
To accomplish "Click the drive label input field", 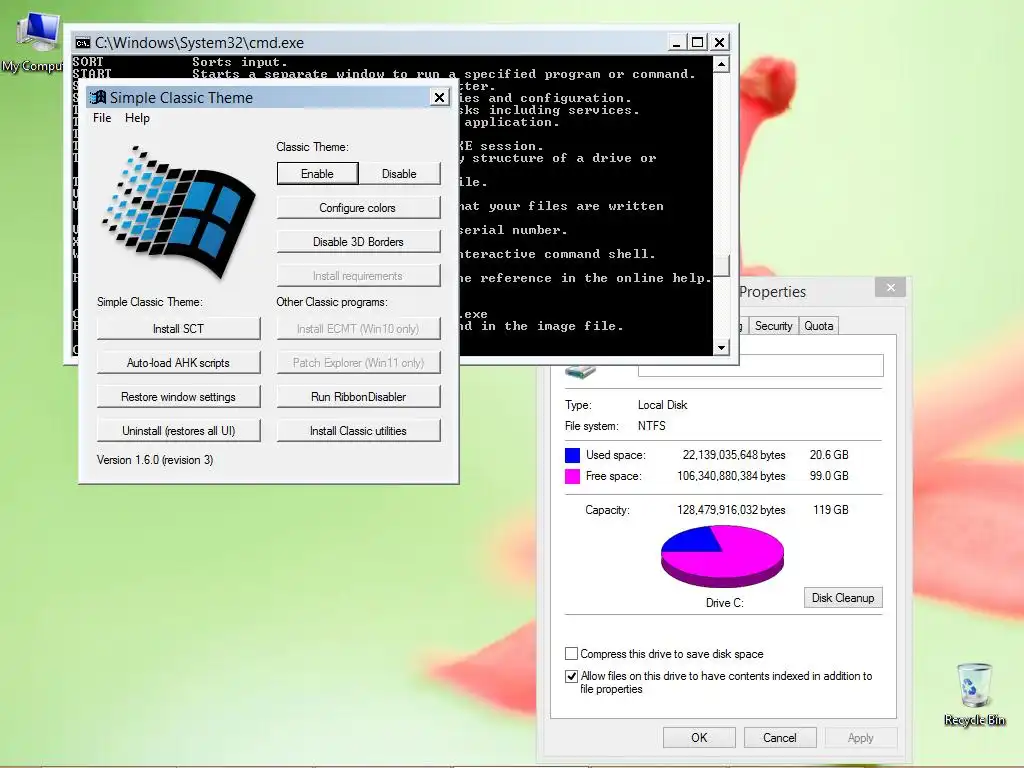I will tap(761, 365).
